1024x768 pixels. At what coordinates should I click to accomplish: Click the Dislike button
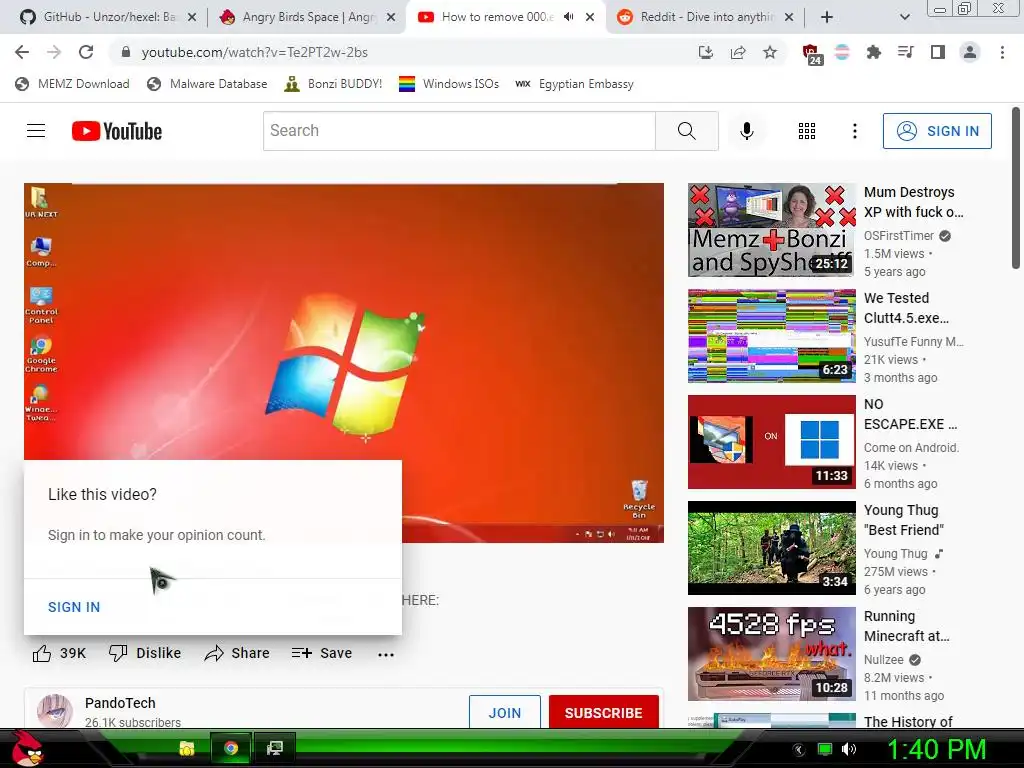(x=145, y=653)
